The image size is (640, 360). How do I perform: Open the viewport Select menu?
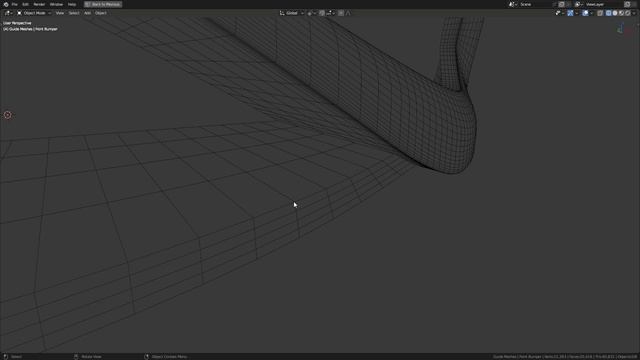(74, 13)
